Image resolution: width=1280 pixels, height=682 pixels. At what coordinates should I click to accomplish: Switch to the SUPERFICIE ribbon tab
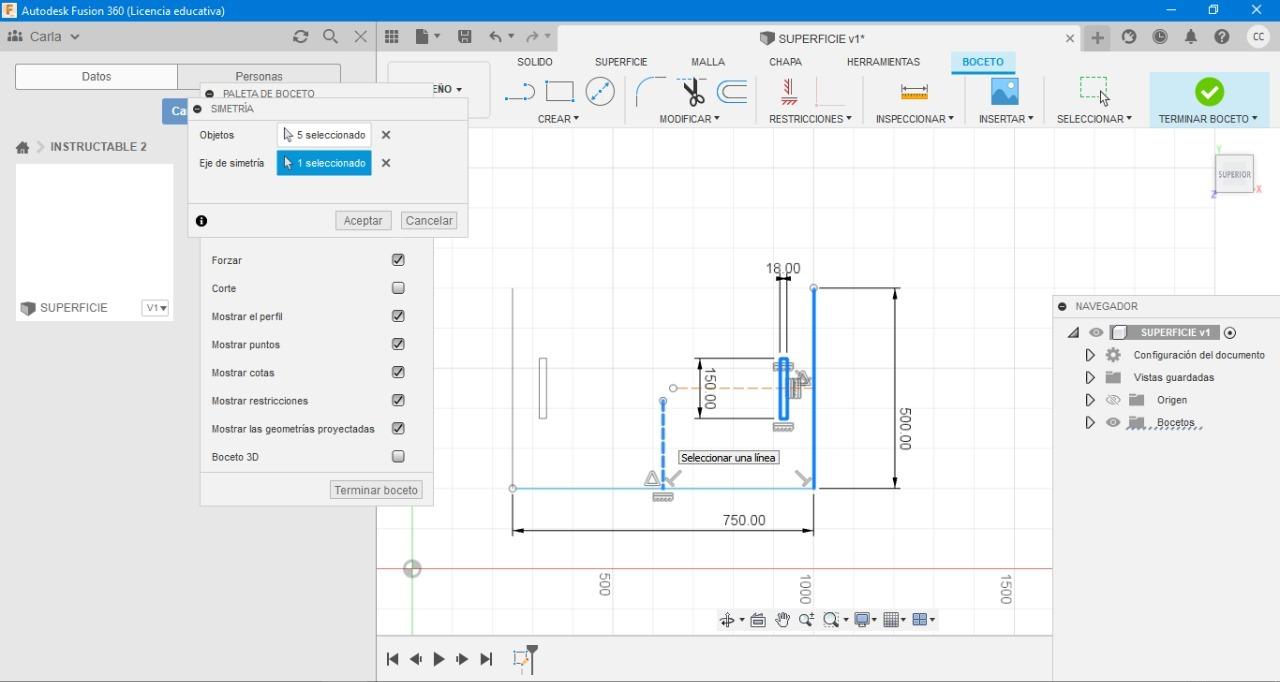pos(621,62)
